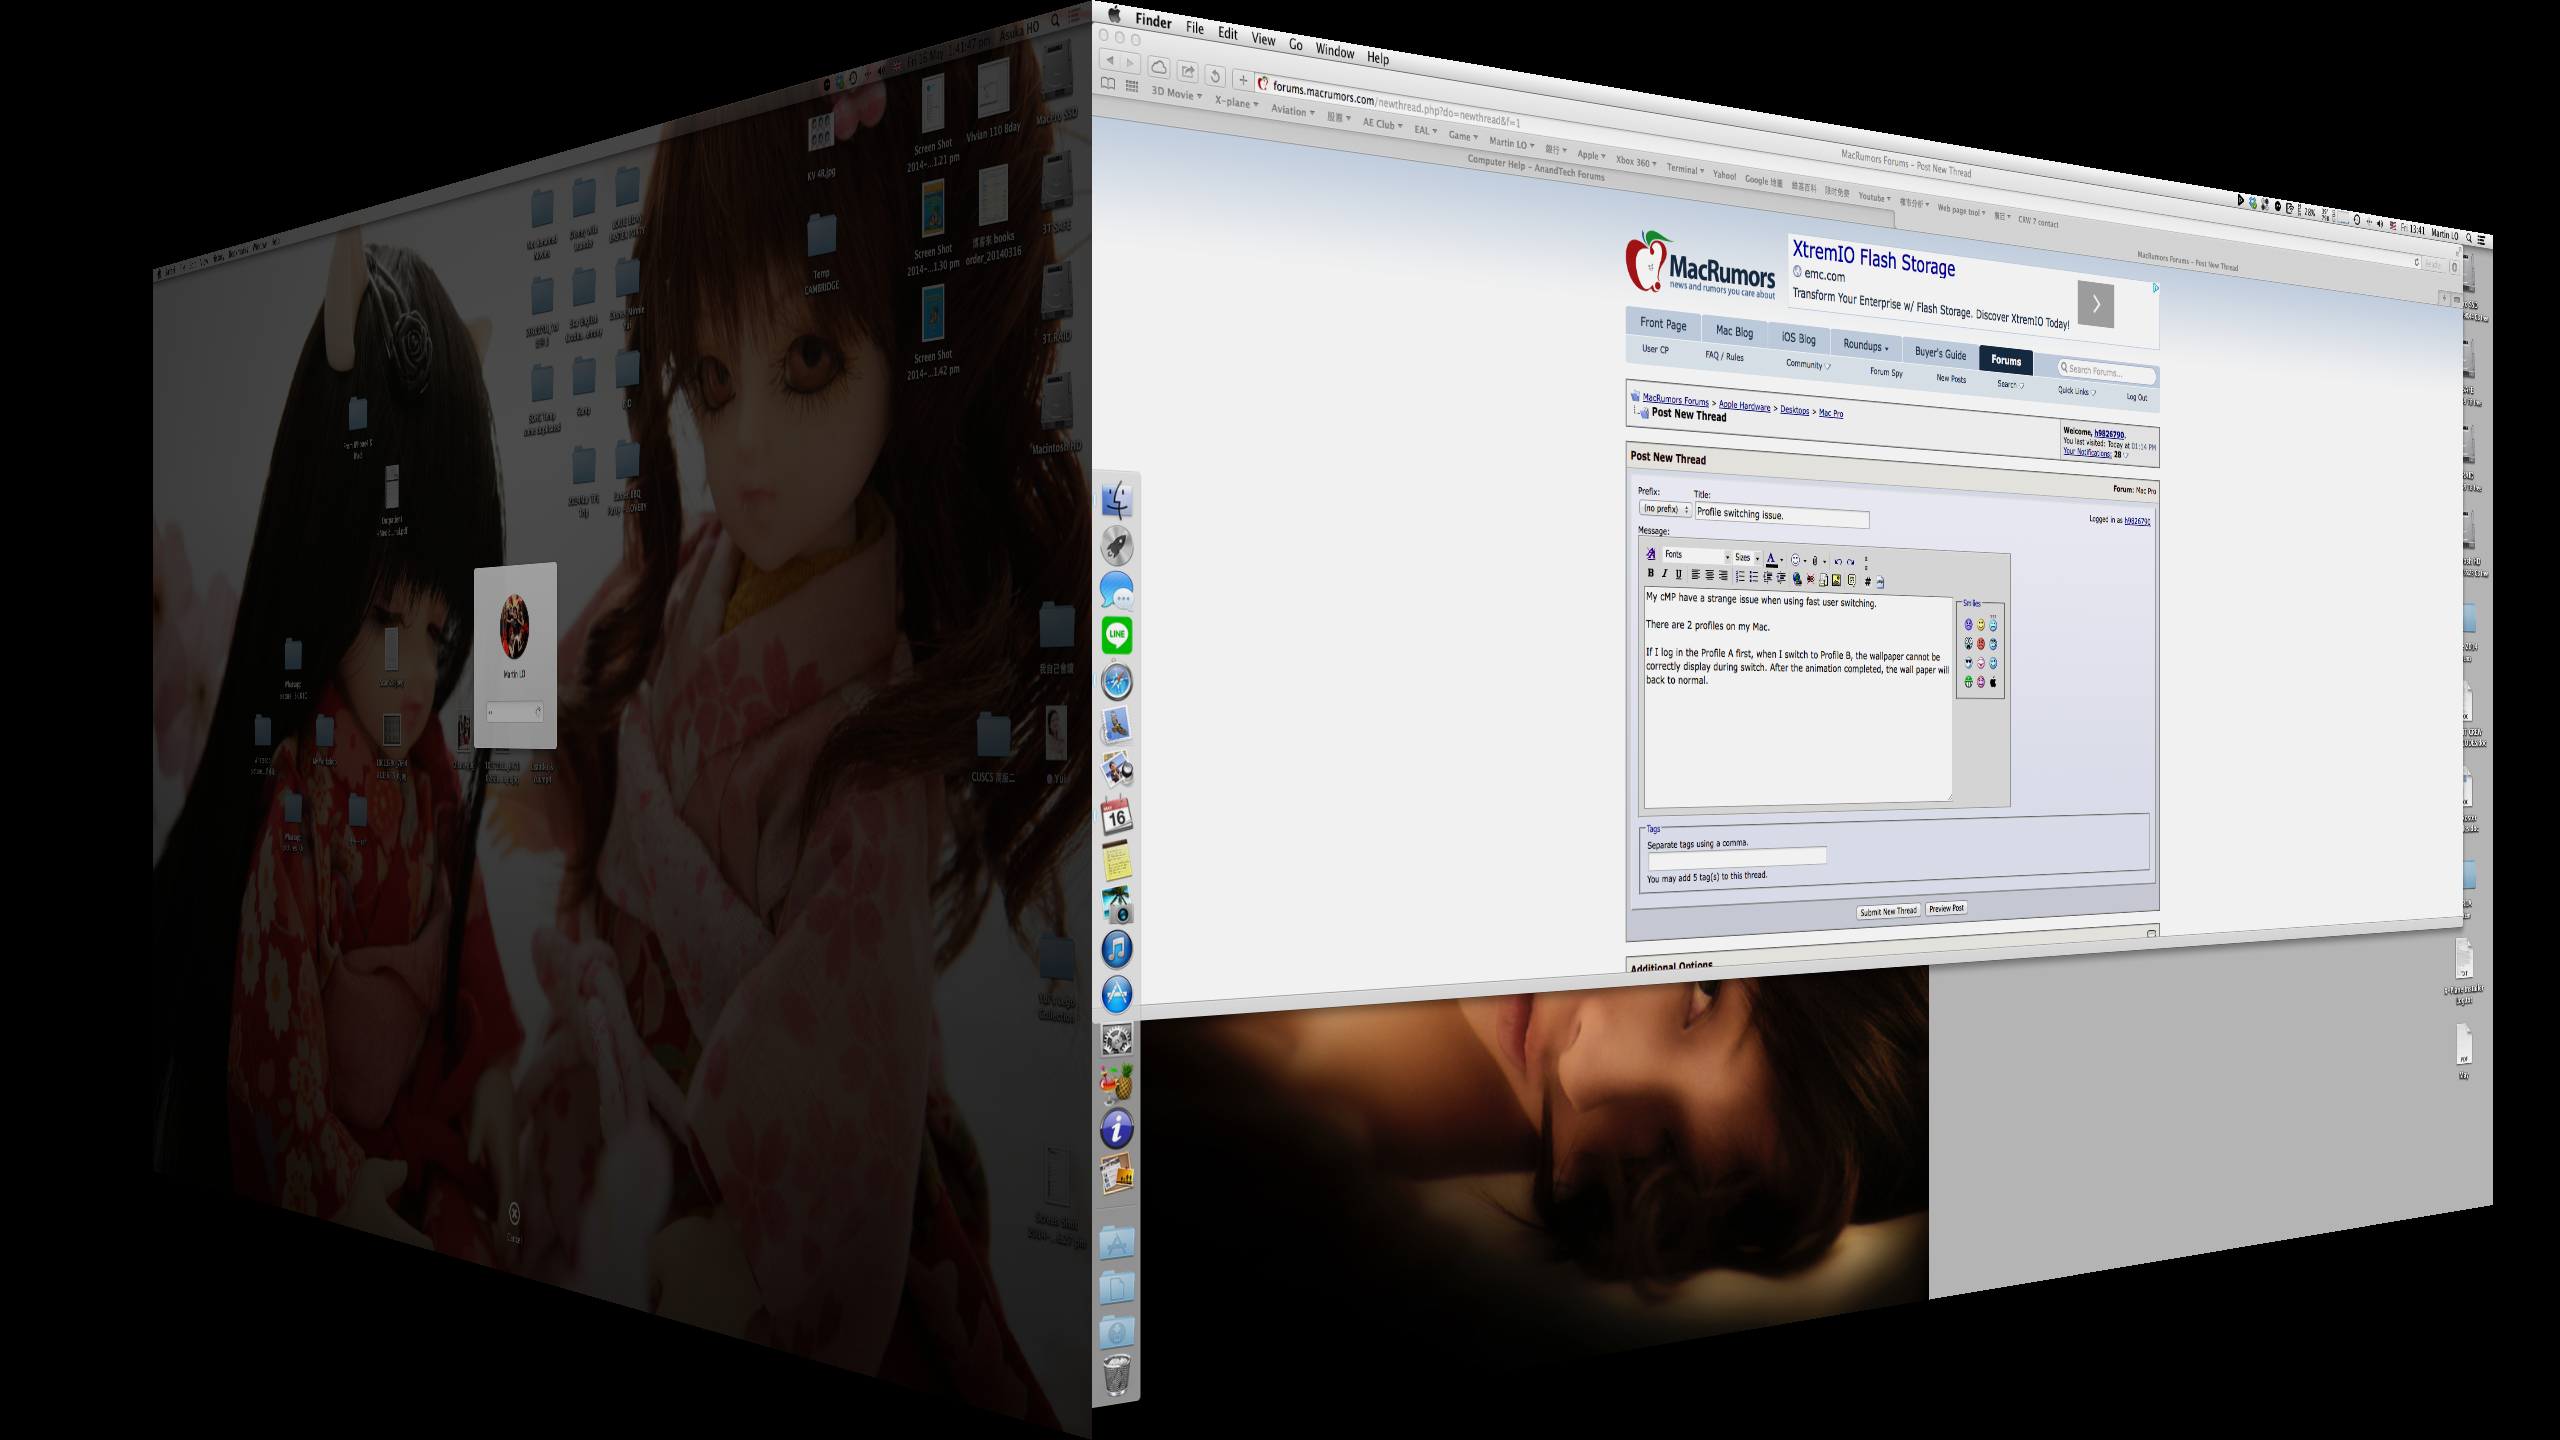The image size is (2560, 1440).
Task: Click the Wrap Quote tags icon
Action: pyautogui.click(x=1851, y=581)
